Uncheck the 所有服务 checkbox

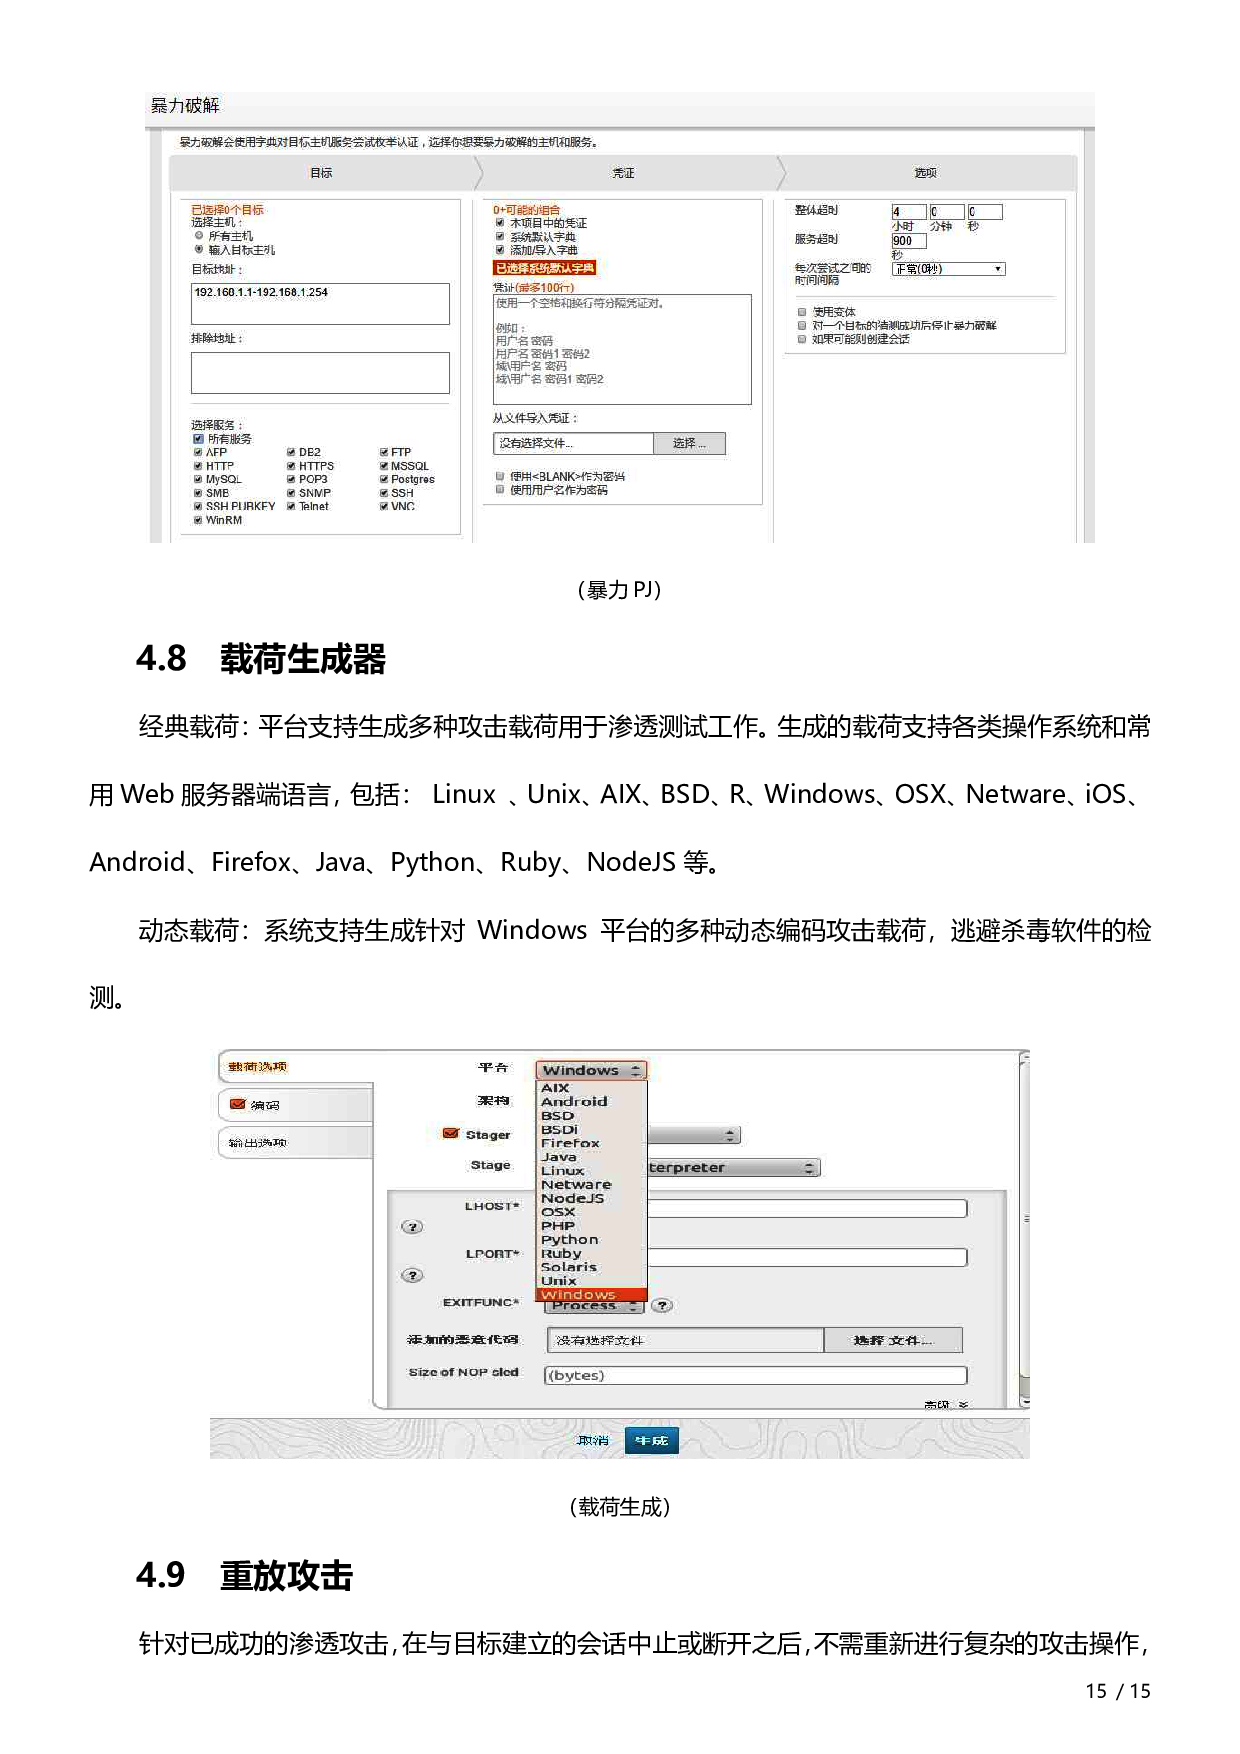[x=198, y=439]
